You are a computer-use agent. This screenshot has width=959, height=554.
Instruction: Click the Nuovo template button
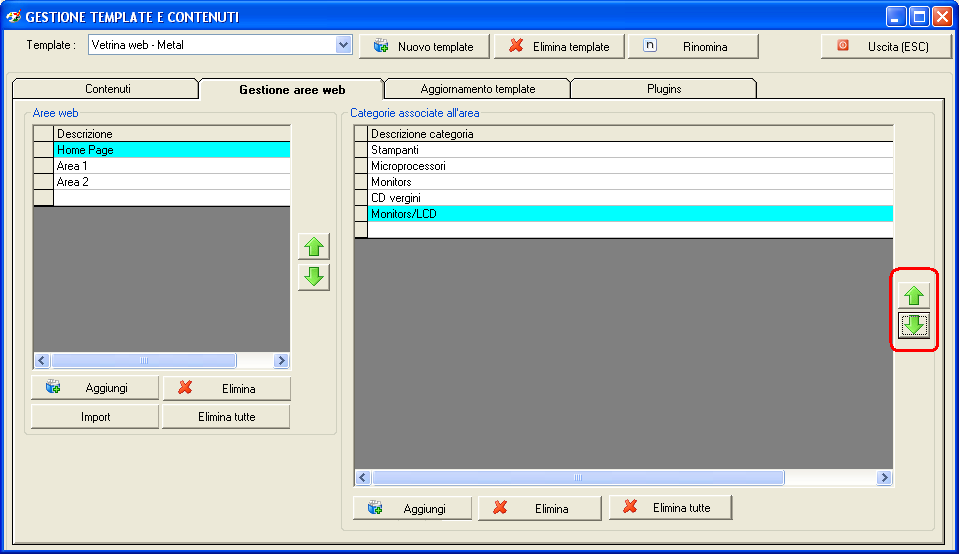424,46
